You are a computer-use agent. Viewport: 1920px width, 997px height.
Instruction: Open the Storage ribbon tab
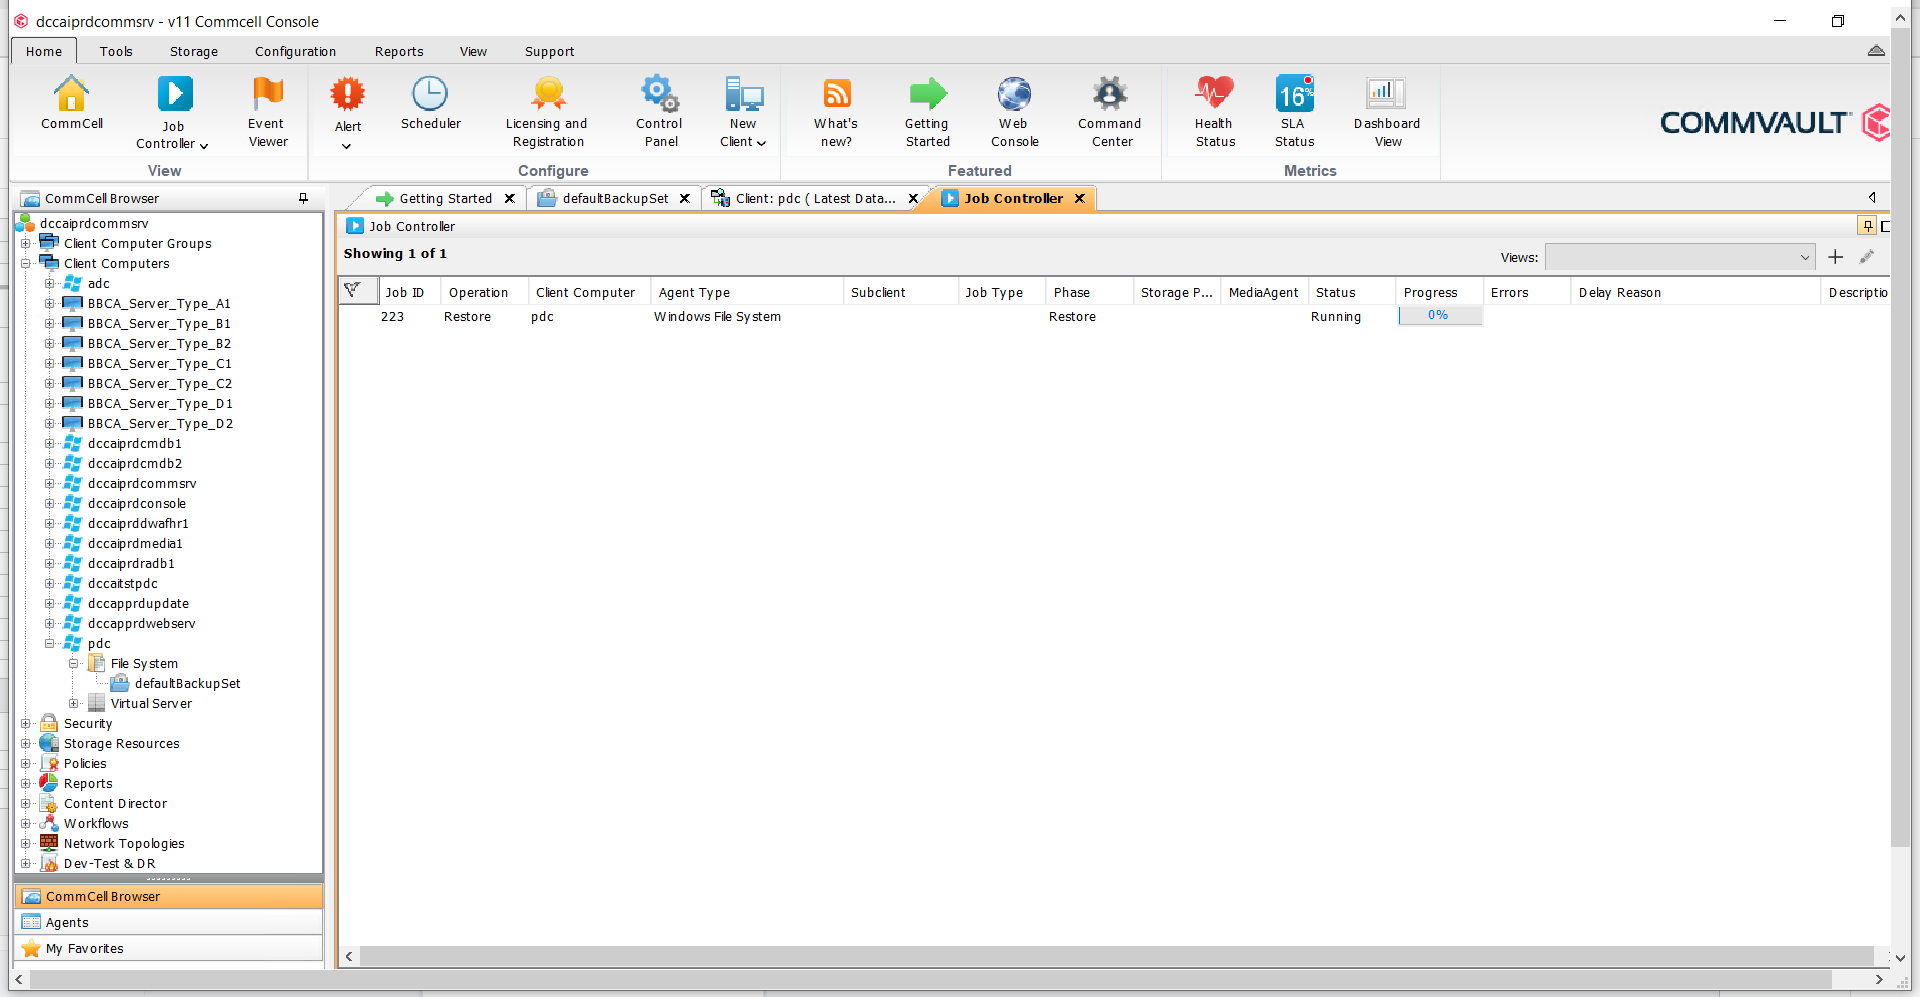coord(194,51)
